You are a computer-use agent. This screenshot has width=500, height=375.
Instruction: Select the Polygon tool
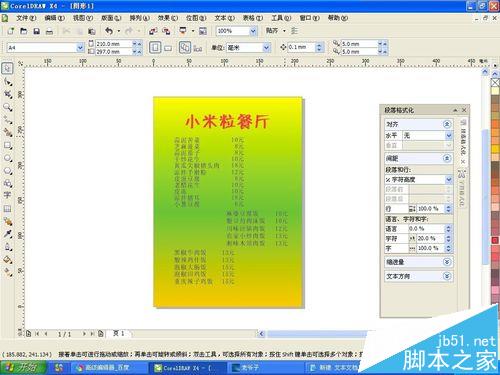click(x=7, y=171)
